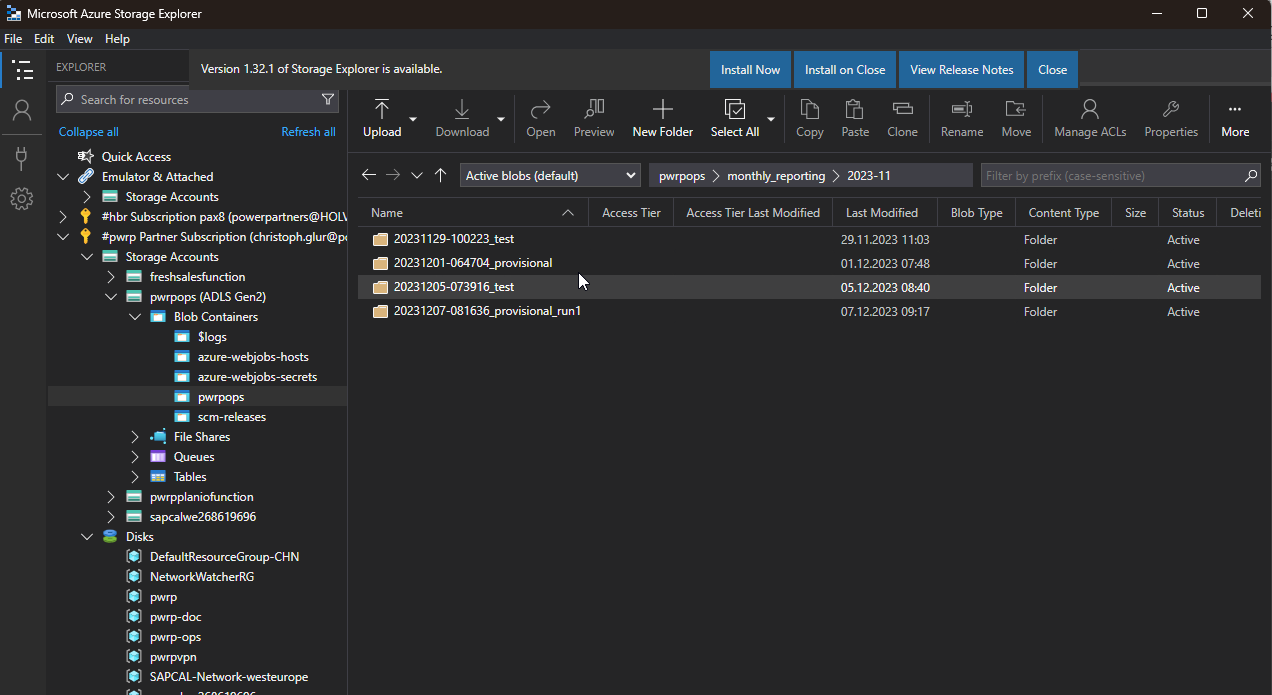This screenshot has width=1272, height=695.
Task: Collapse the Blob Containers node
Action: click(x=136, y=317)
